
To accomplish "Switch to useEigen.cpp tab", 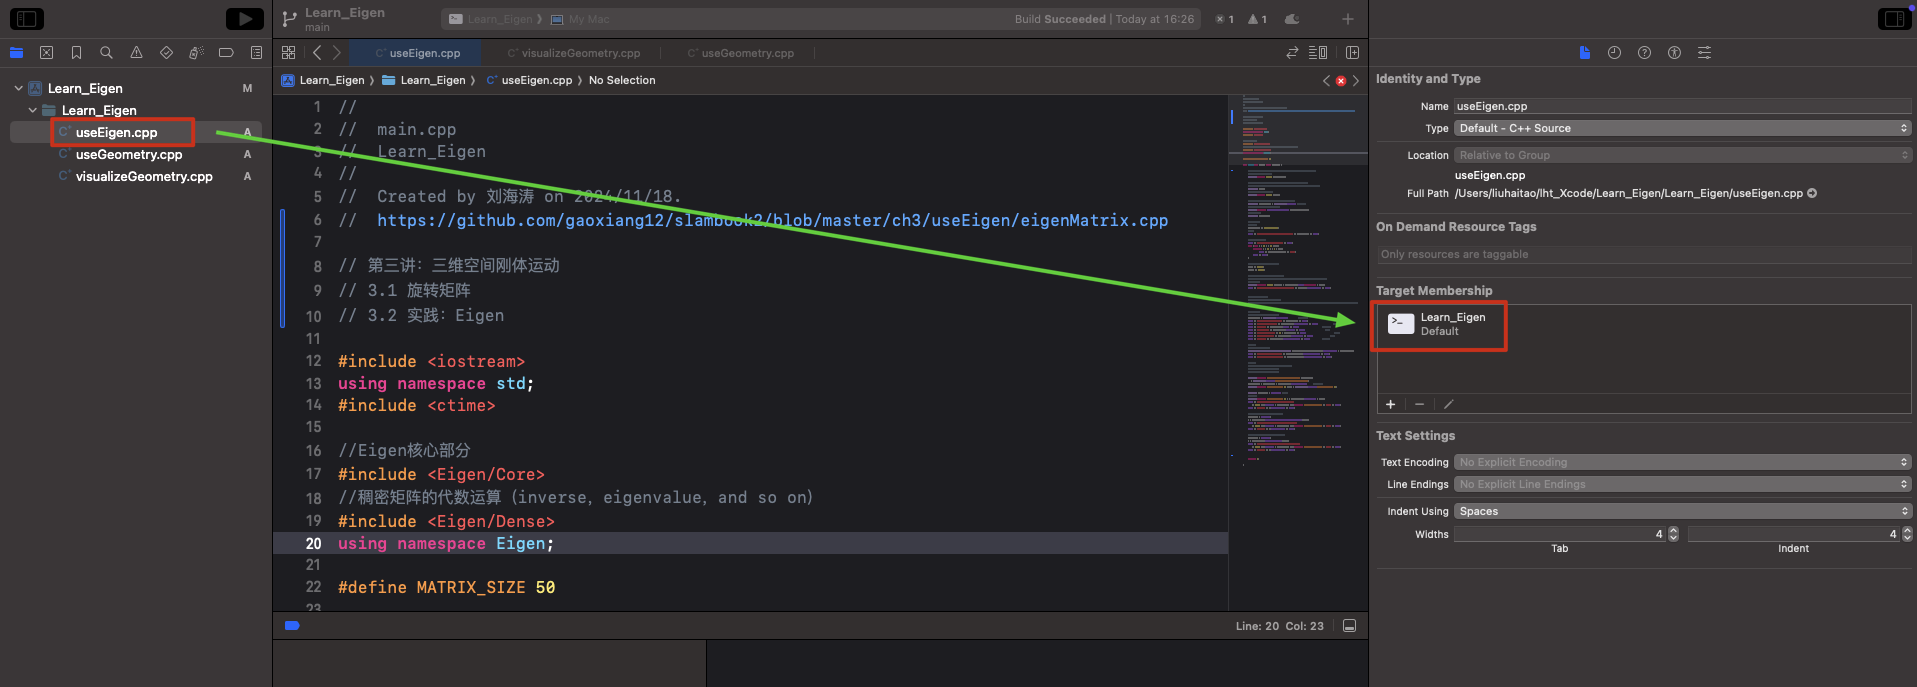I will (418, 53).
